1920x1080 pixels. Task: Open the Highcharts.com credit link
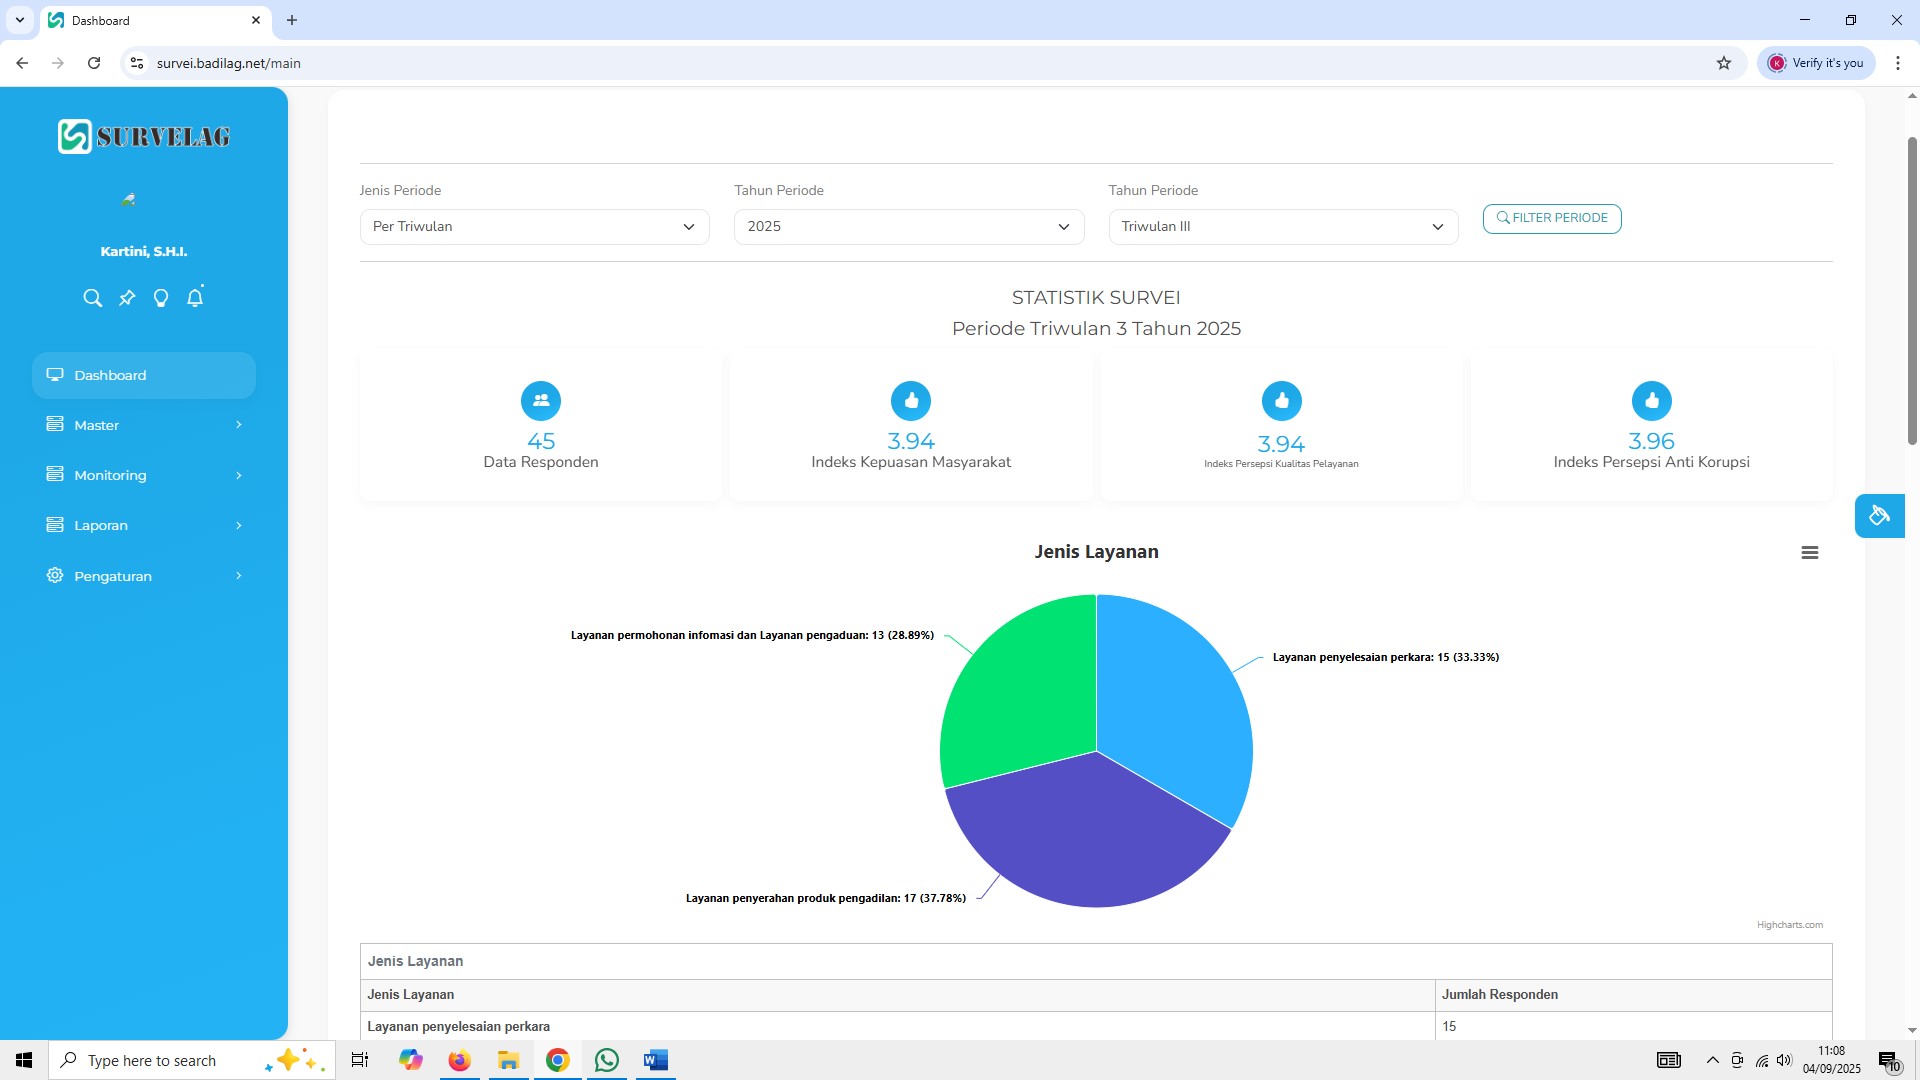1789,925
